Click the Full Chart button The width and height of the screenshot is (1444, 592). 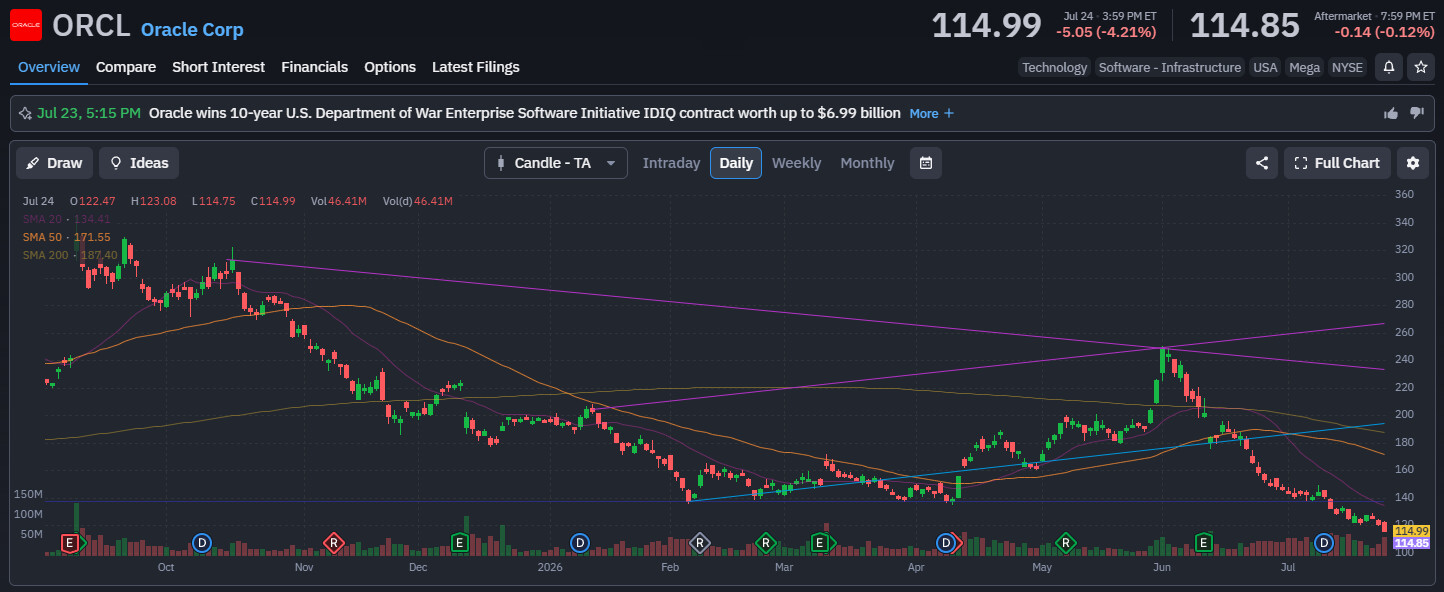[x=1337, y=163]
